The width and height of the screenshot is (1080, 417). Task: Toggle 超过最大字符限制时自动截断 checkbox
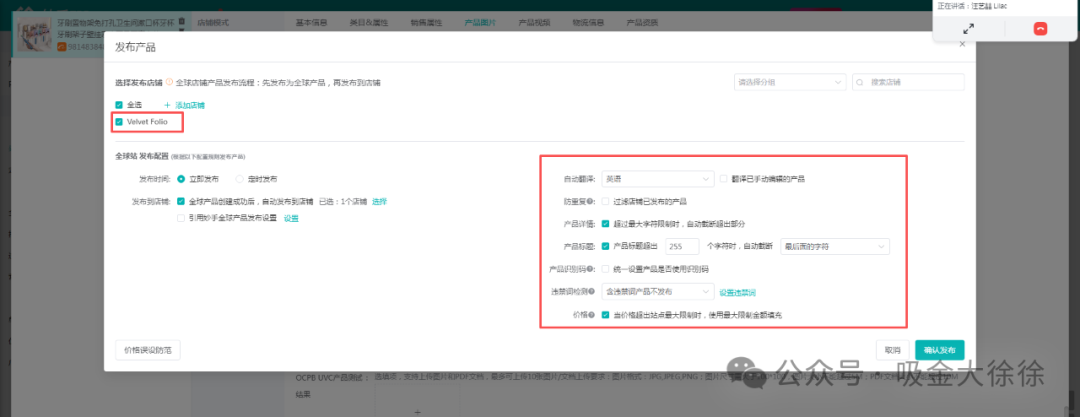click(605, 223)
